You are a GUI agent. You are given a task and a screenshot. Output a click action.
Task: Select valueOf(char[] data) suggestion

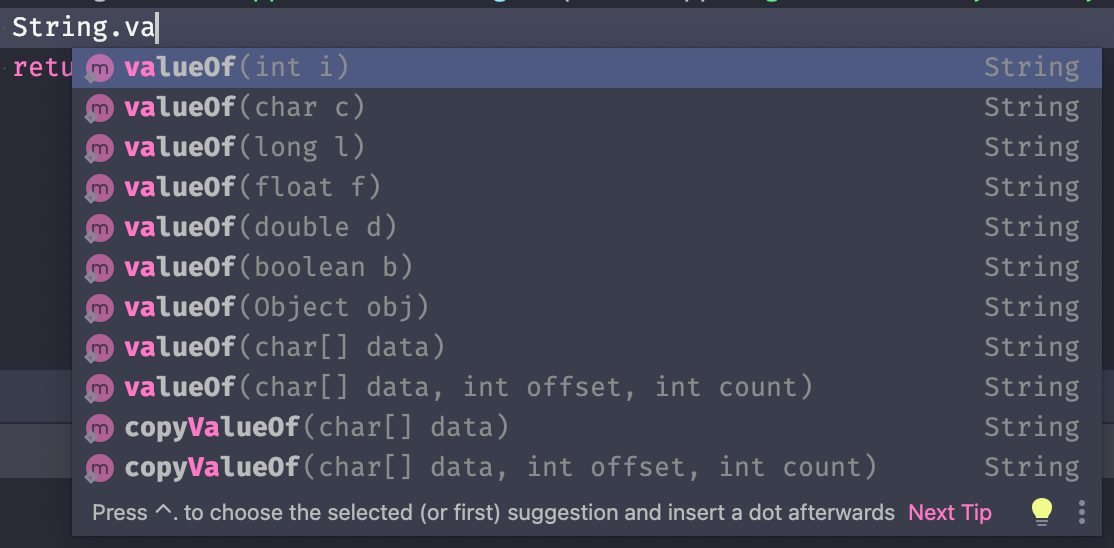pyautogui.click(x=587, y=348)
